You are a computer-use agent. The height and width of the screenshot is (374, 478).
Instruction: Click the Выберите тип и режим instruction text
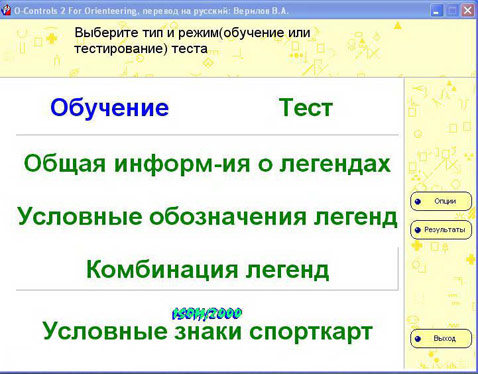click(192, 41)
